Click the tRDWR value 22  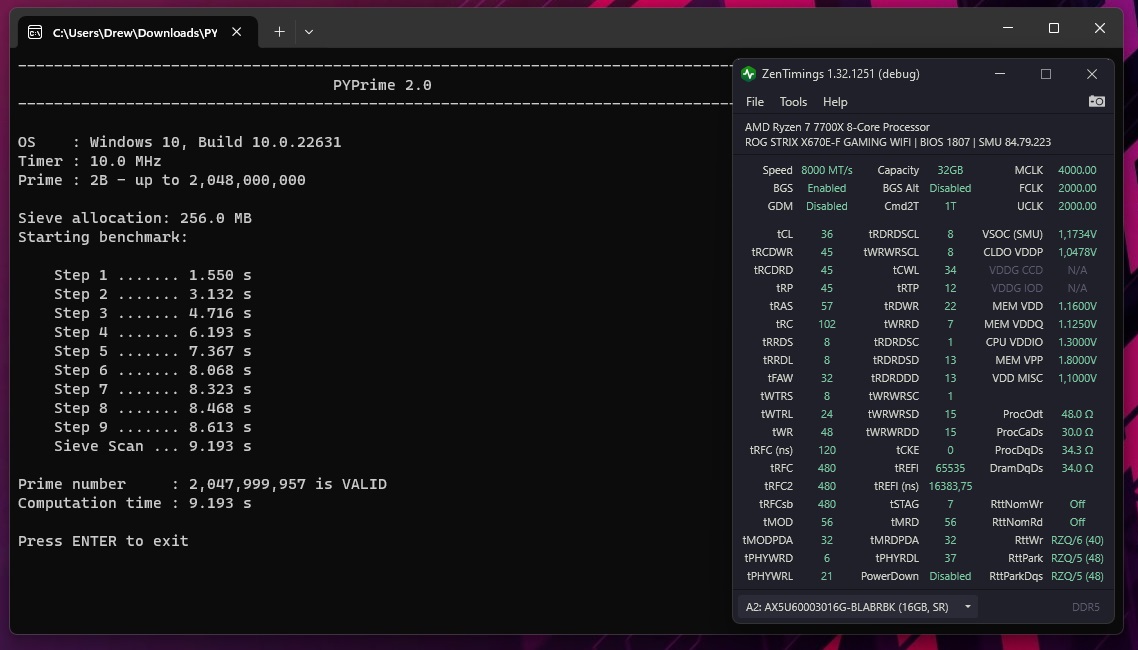[x=950, y=306]
